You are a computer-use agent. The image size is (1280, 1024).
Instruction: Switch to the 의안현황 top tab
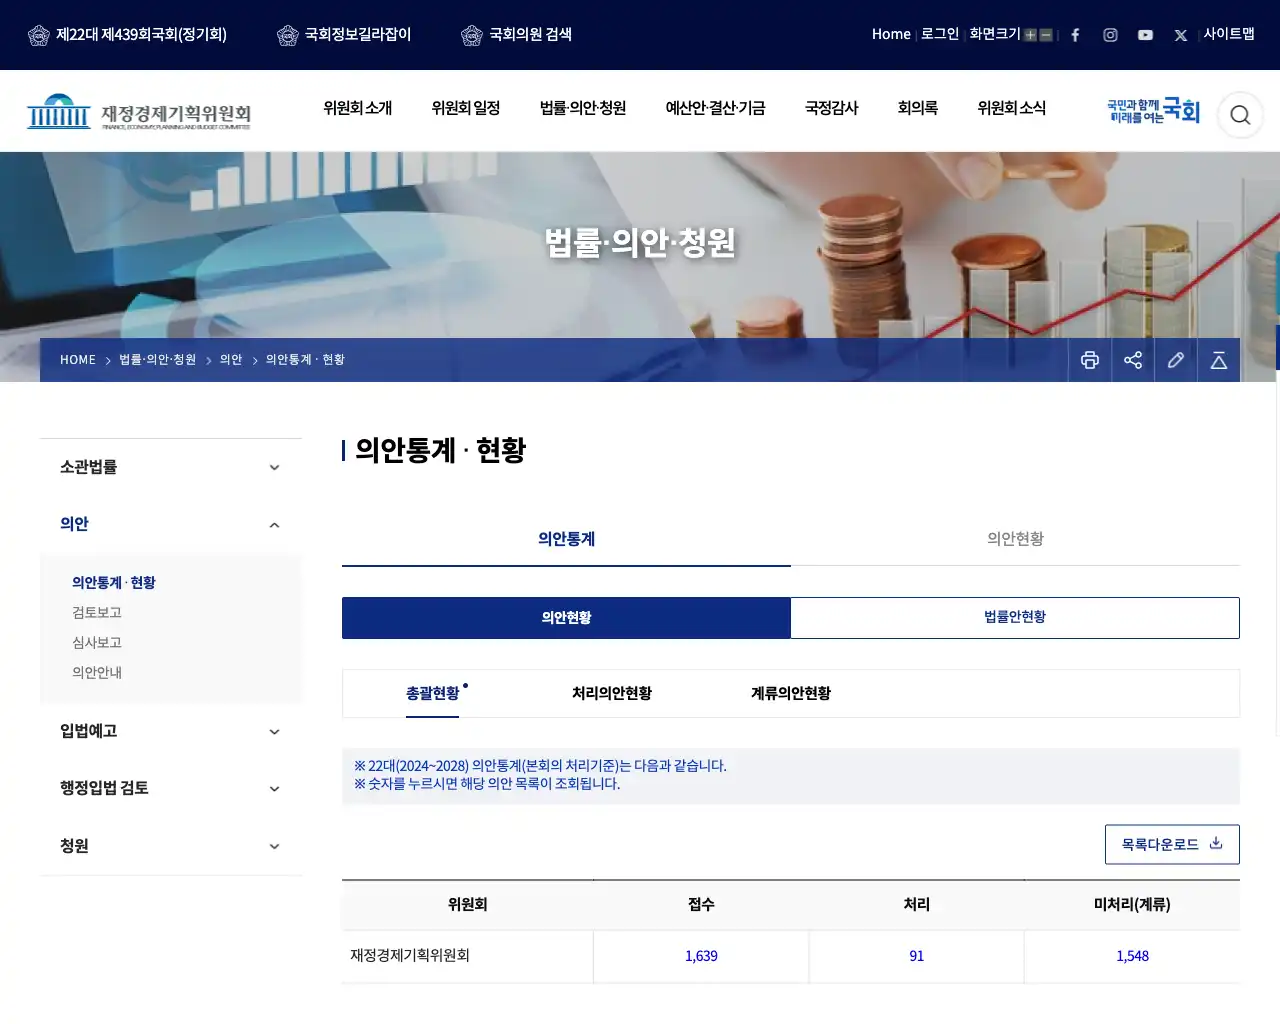[1015, 539]
